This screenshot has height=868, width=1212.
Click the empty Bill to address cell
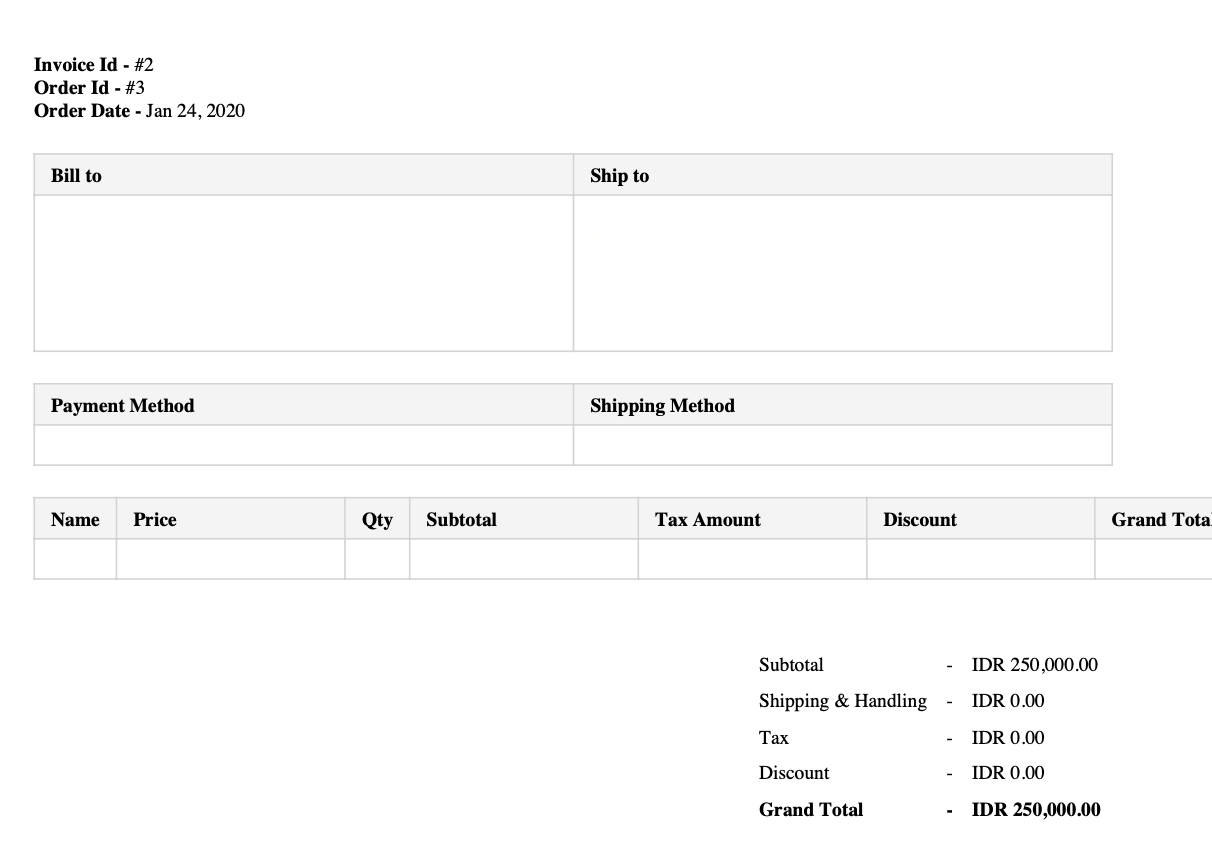pyautogui.click(x=304, y=273)
